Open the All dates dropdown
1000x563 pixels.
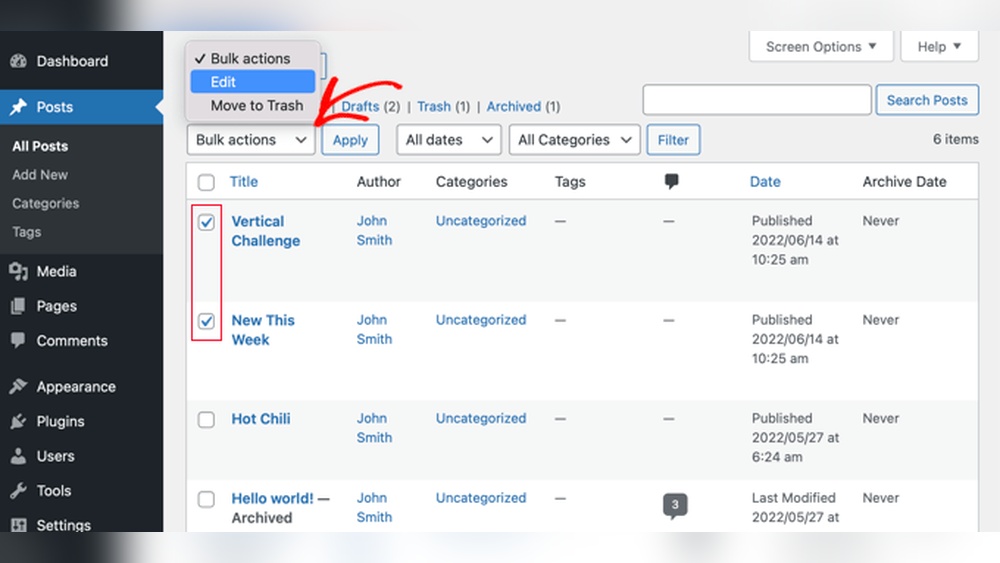click(449, 140)
